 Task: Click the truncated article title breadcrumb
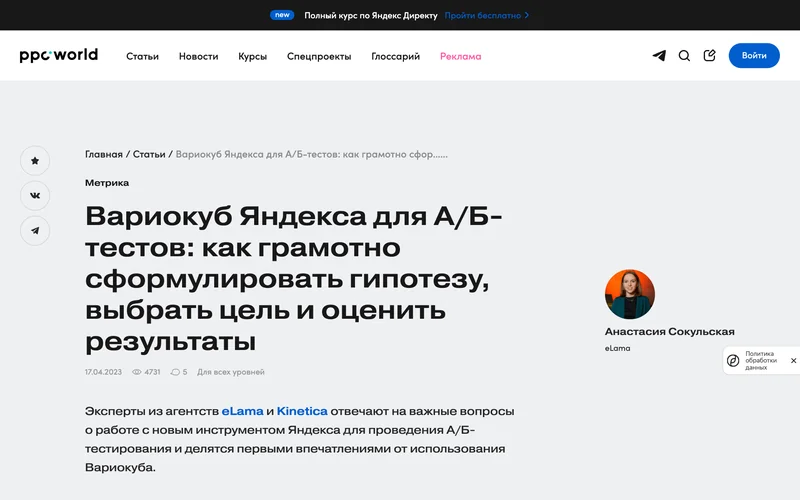[312, 154]
